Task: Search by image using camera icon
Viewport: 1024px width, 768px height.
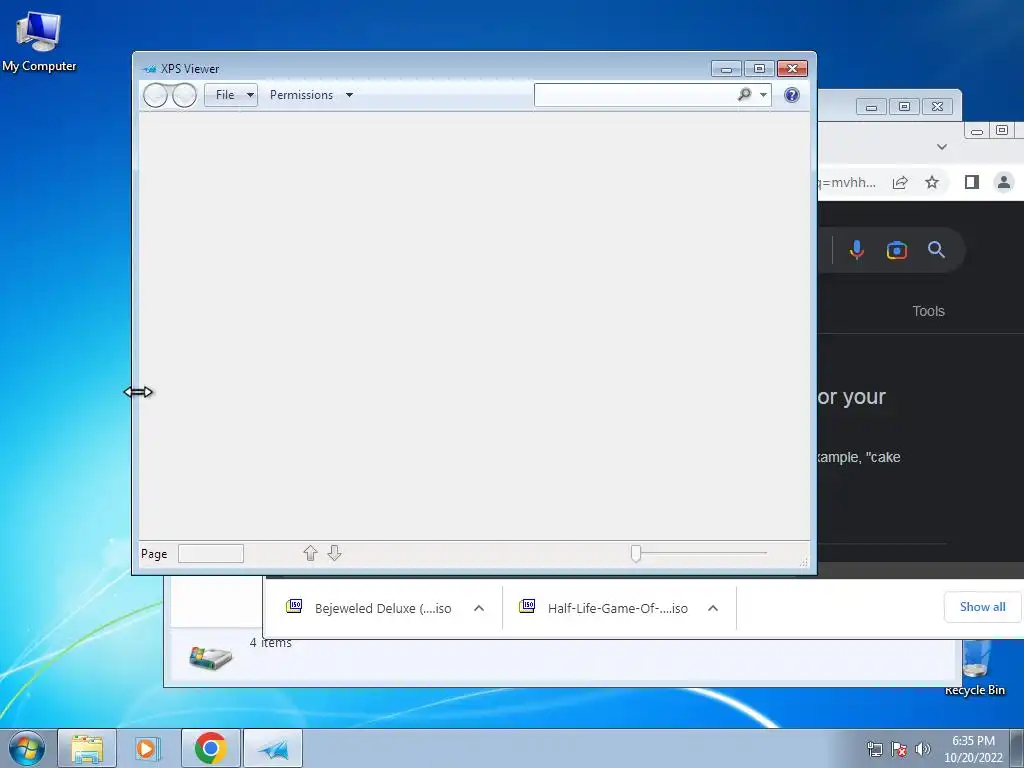Action: click(x=897, y=250)
